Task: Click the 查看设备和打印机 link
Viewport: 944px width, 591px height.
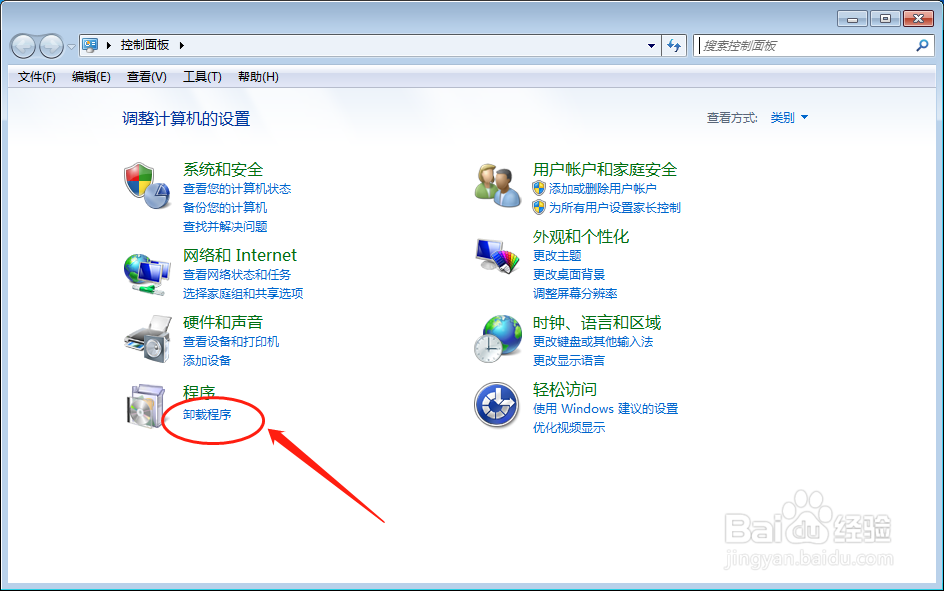Action: point(231,341)
